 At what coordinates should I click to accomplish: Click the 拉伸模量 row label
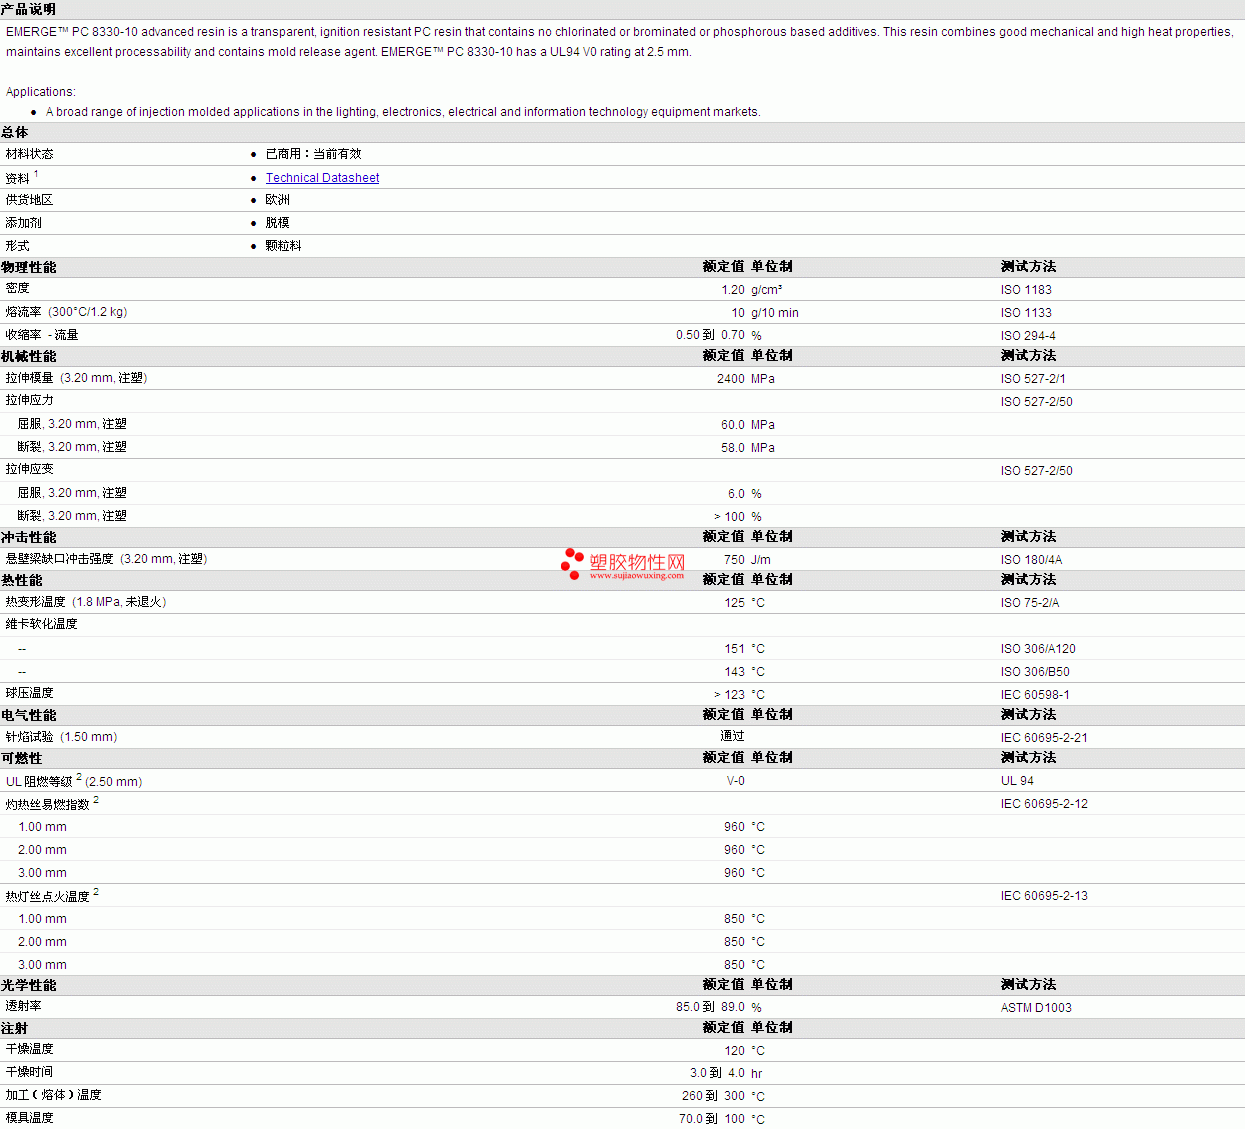coord(77,378)
